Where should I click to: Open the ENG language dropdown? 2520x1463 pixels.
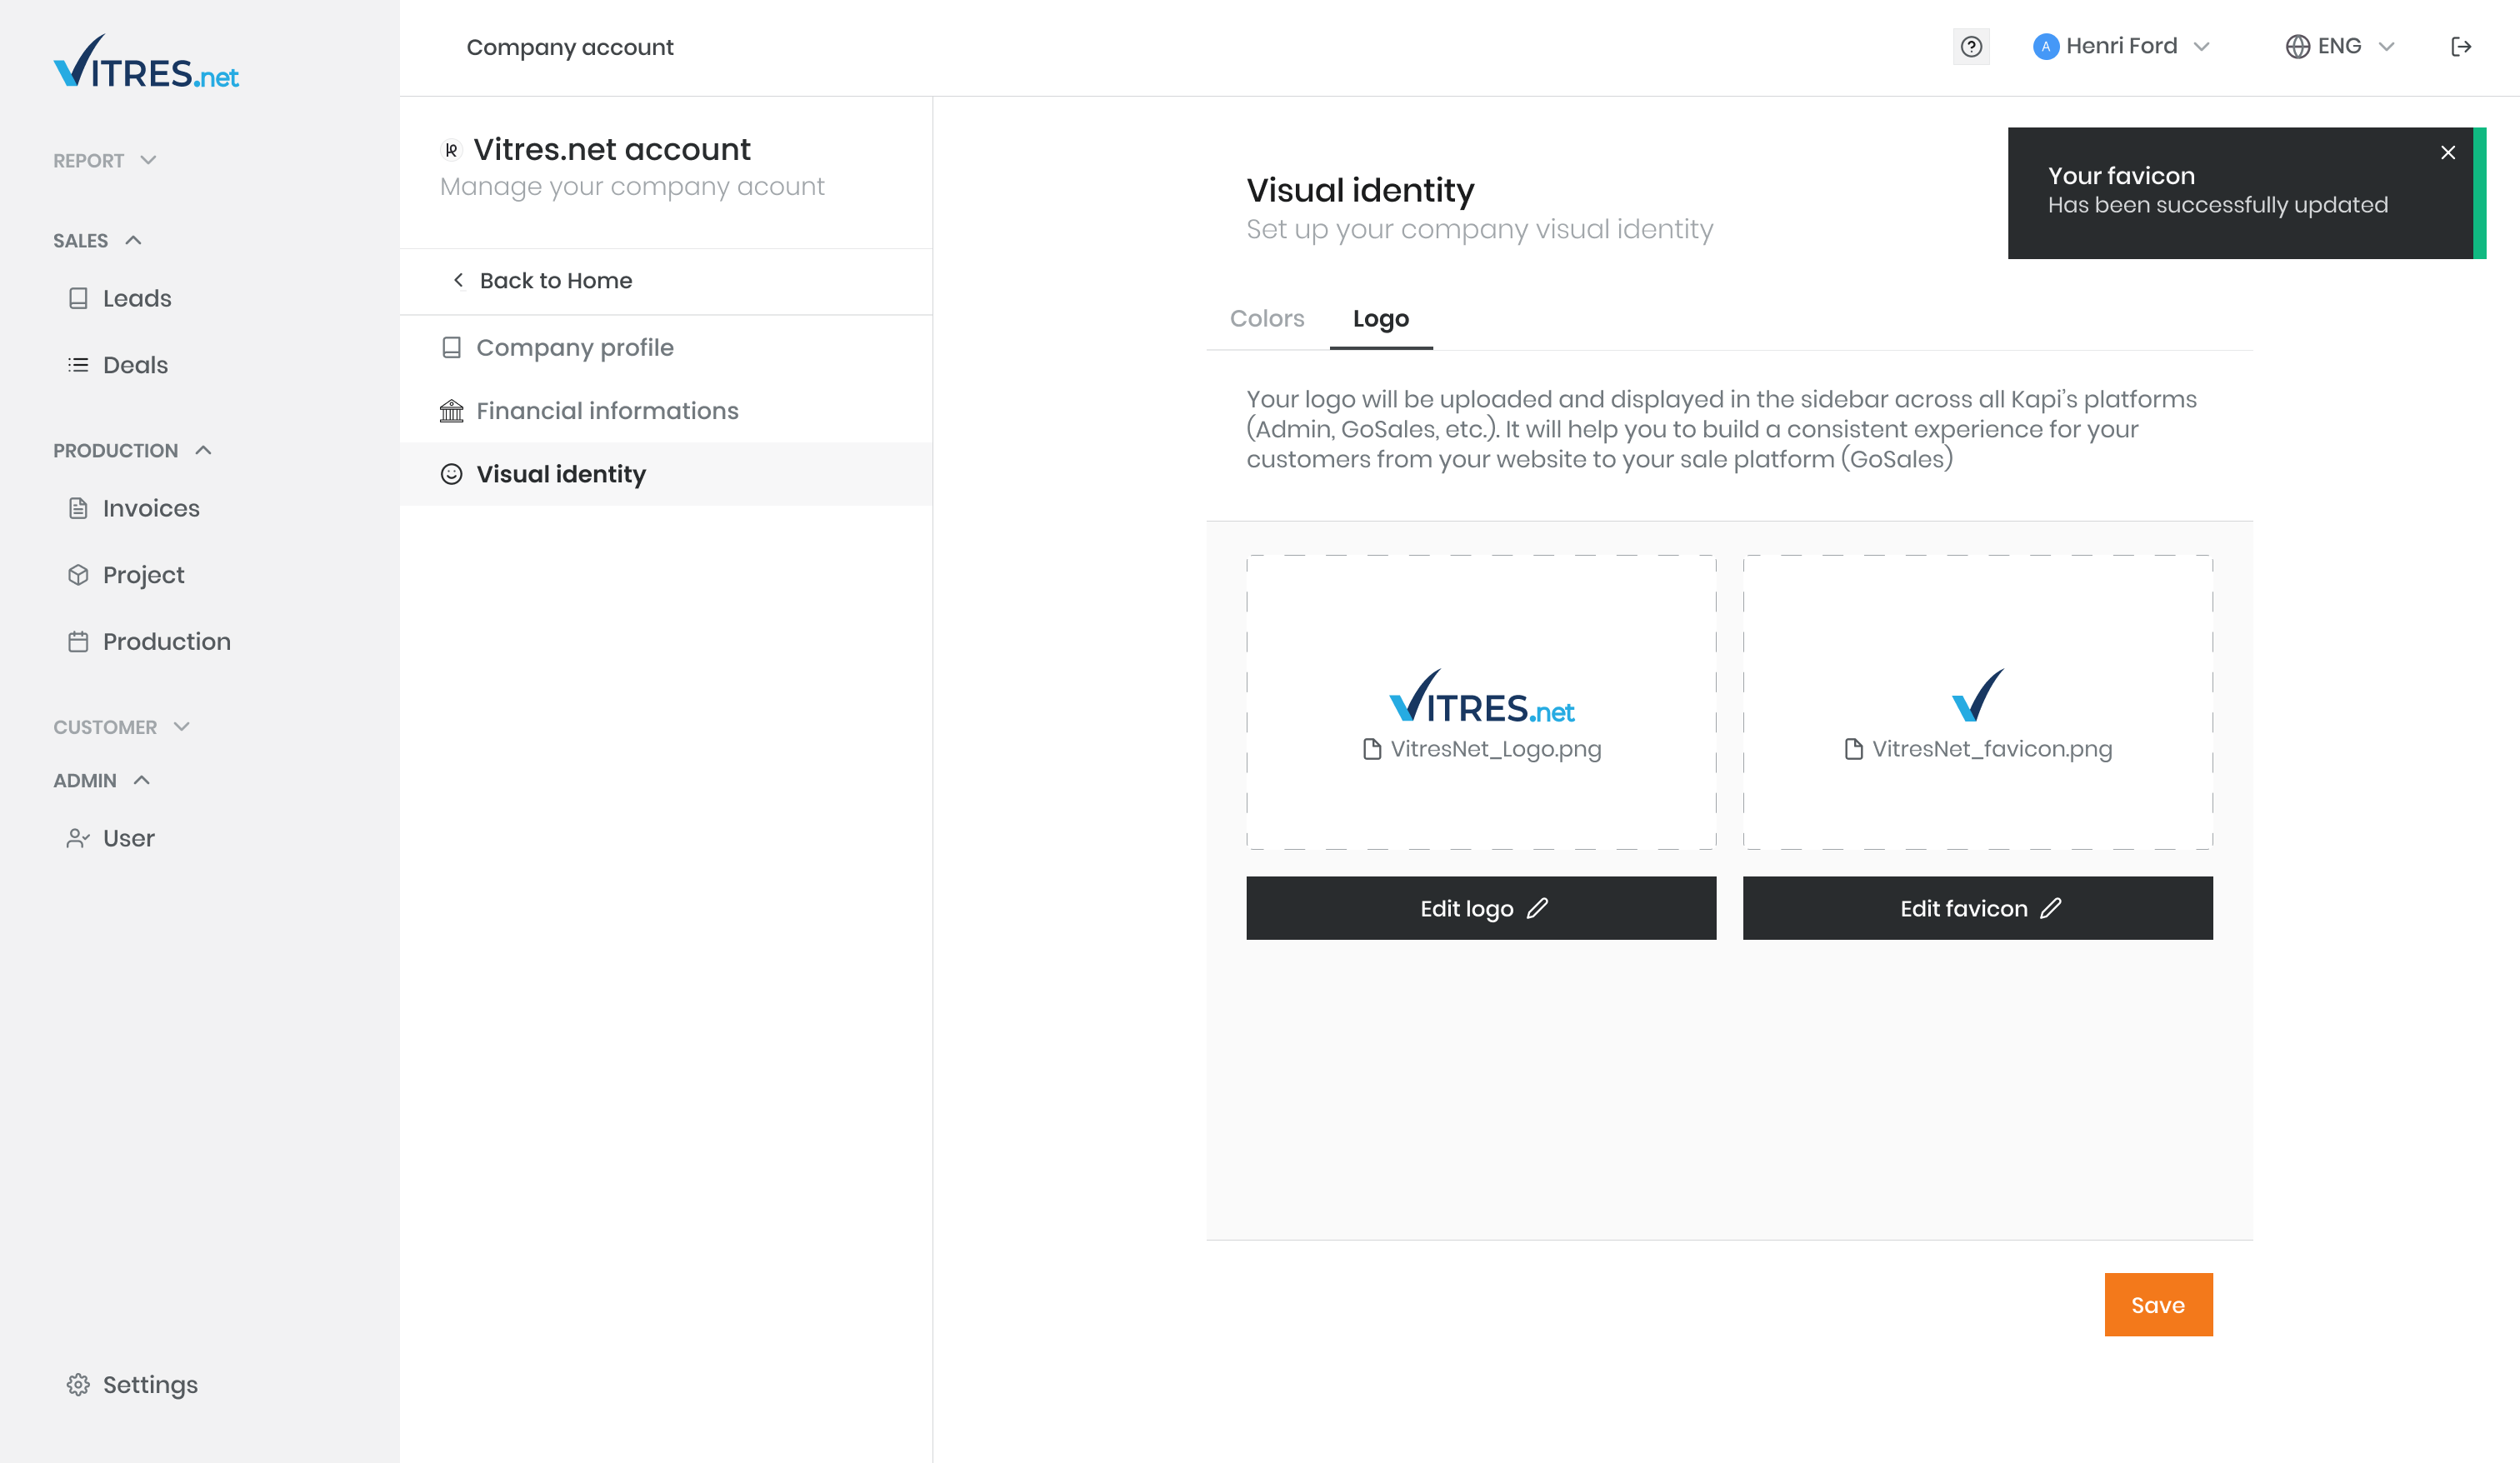click(2340, 46)
